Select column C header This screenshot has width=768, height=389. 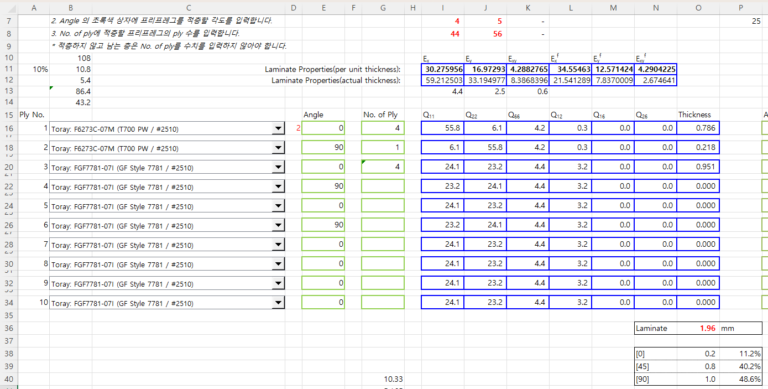(189, 7)
